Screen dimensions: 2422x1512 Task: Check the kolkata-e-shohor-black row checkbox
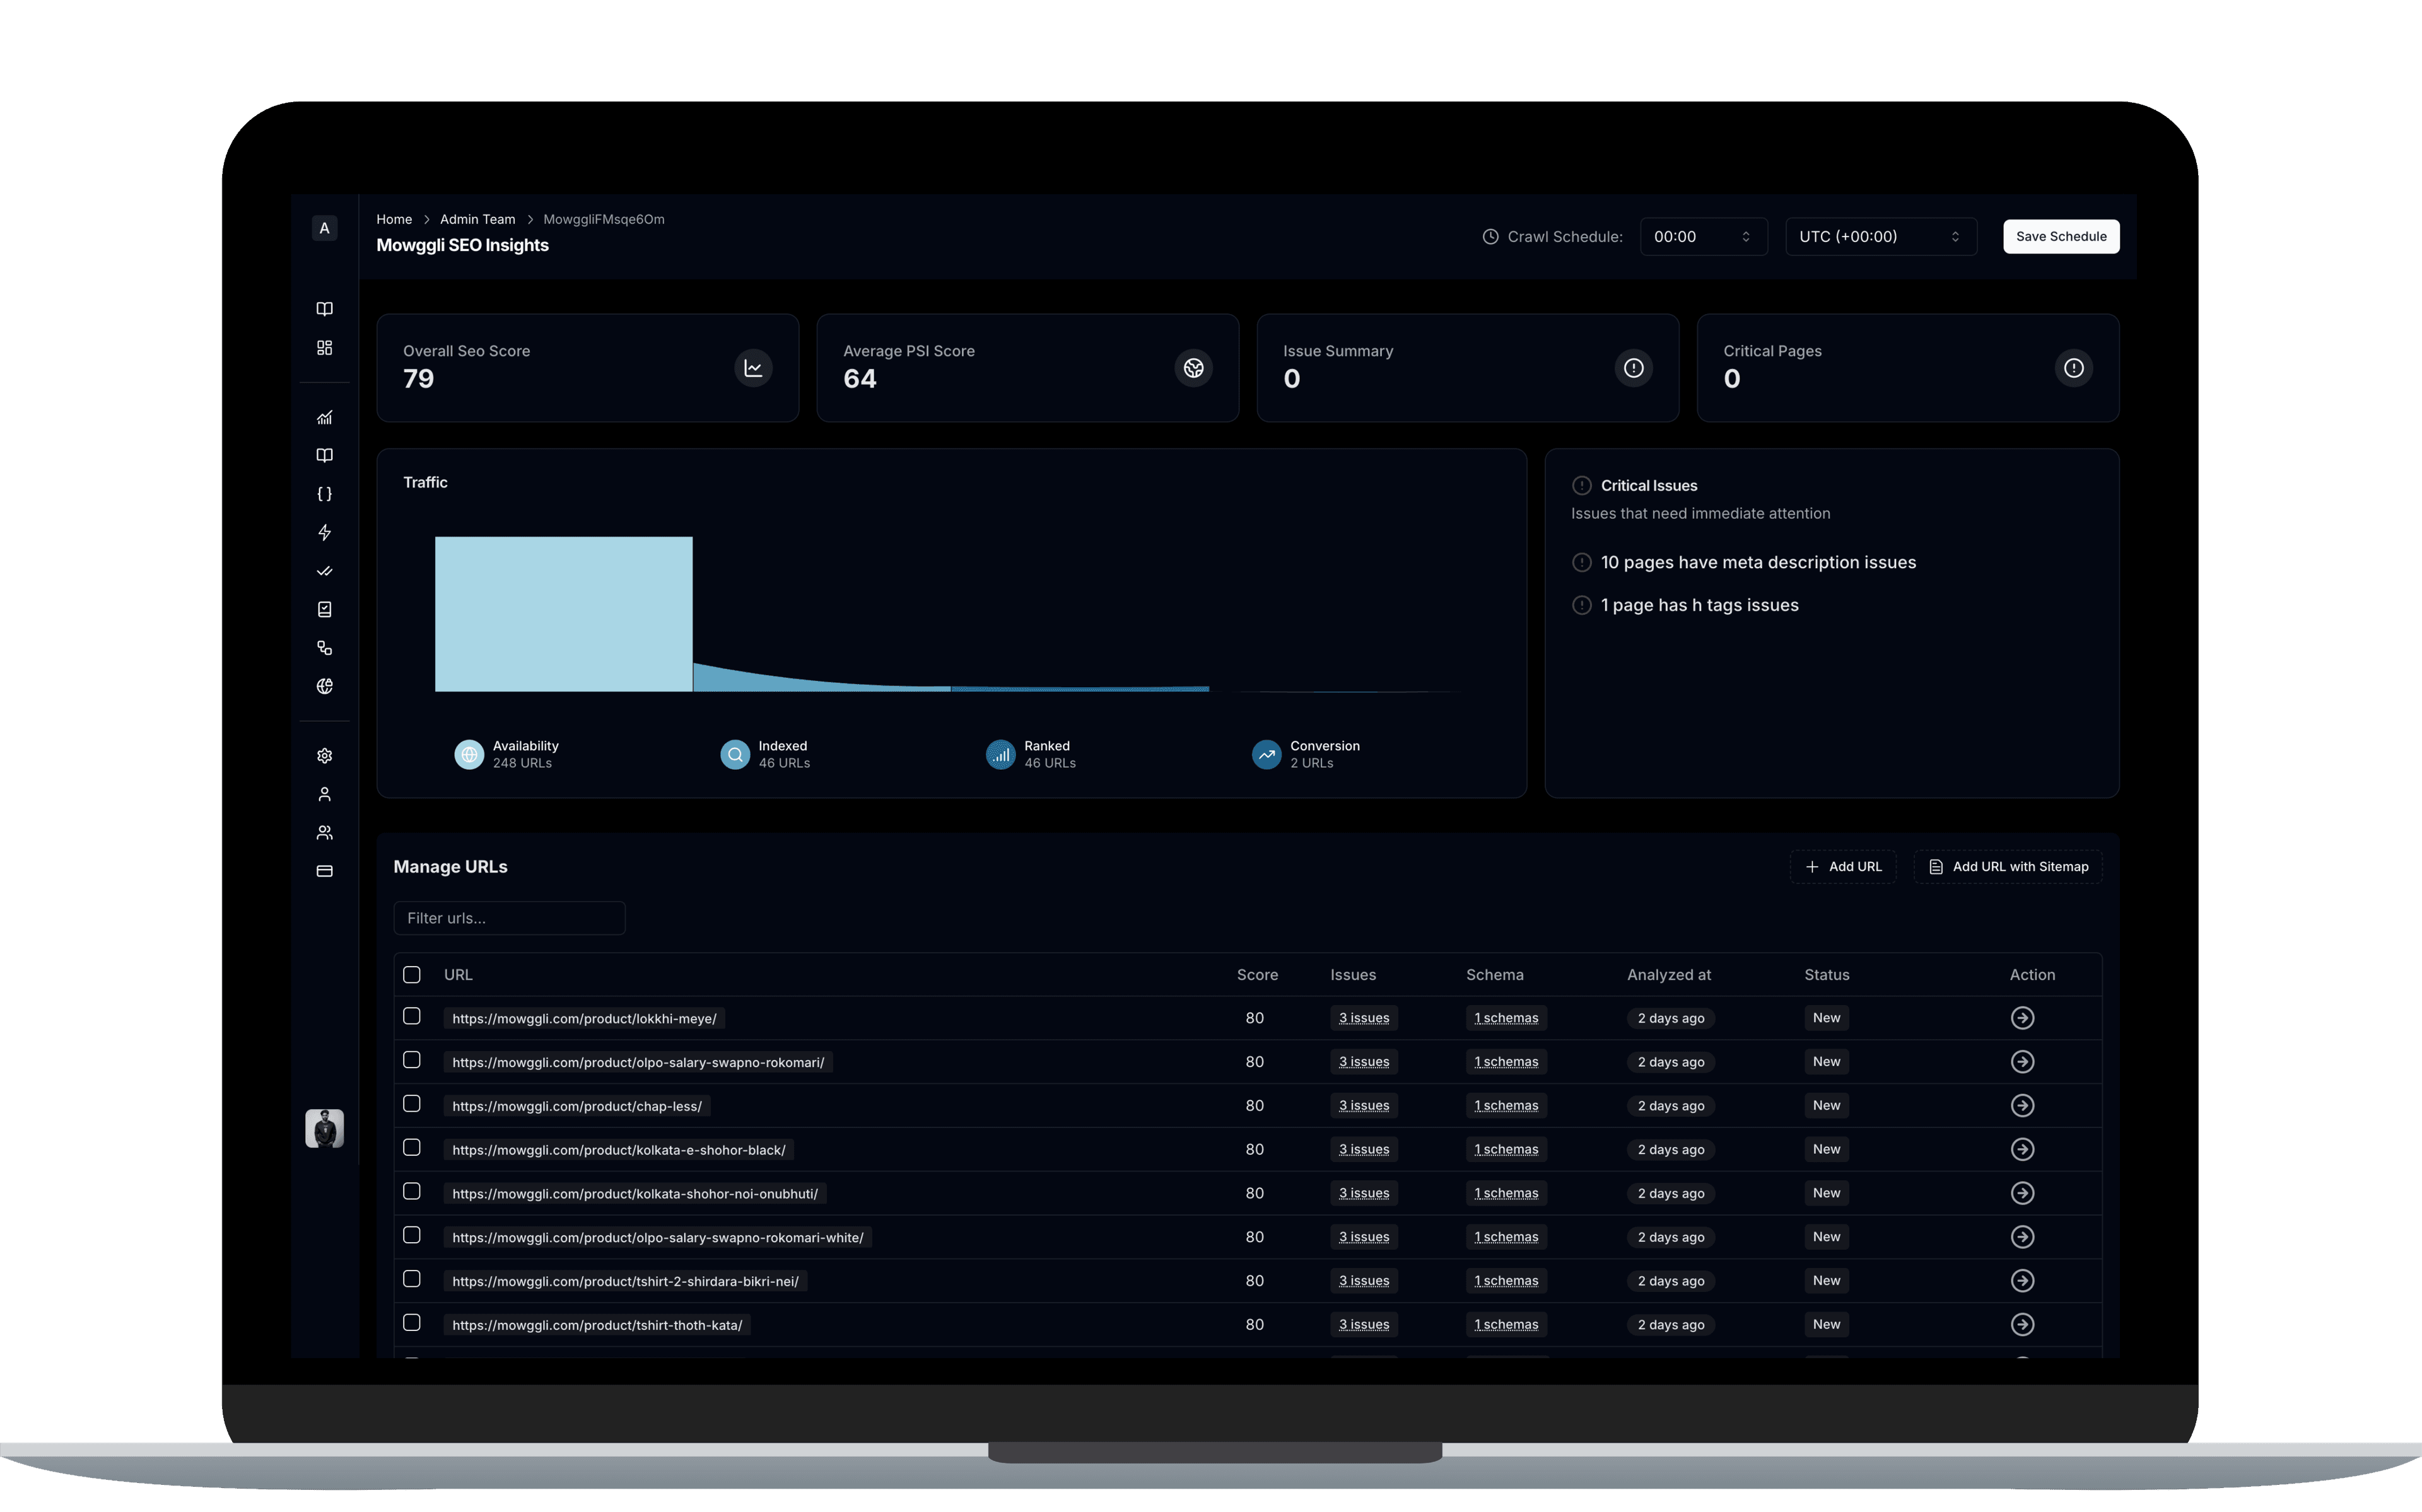pos(412,1148)
